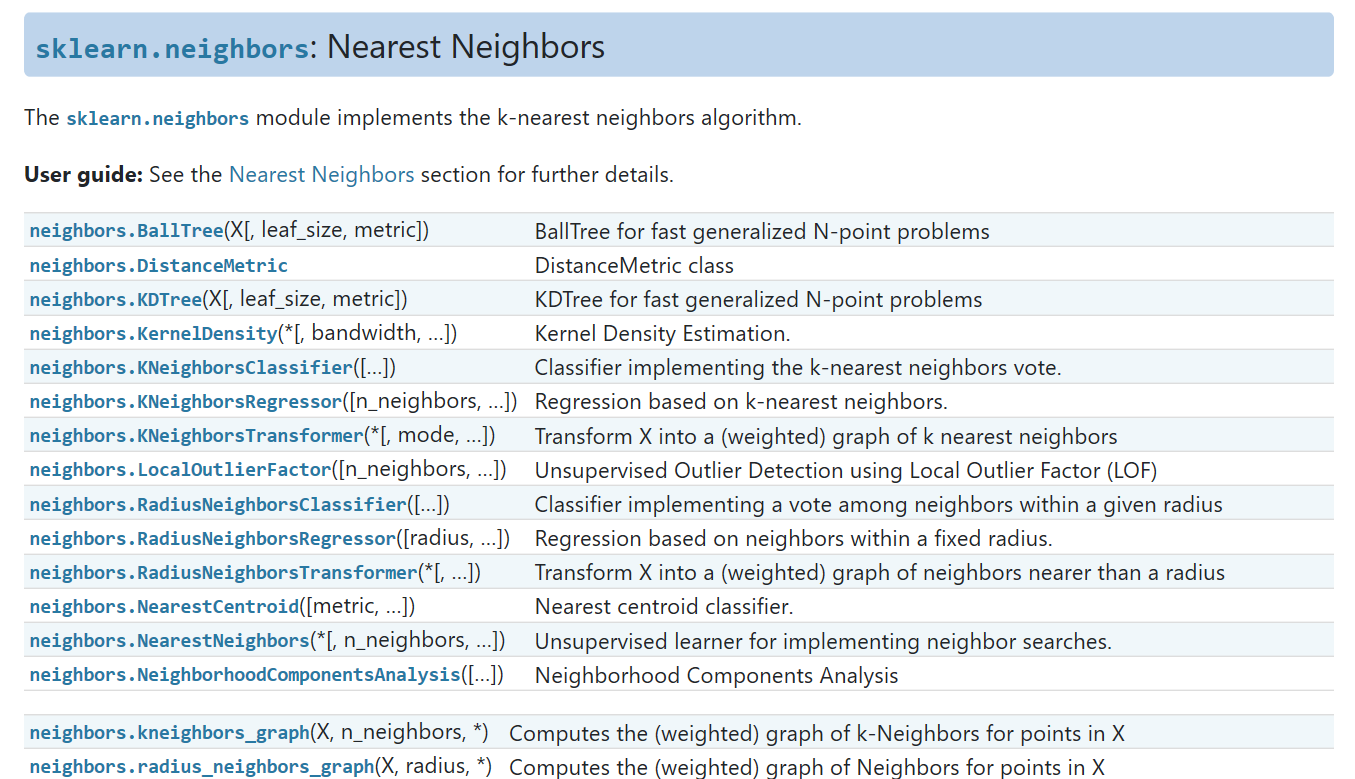The width and height of the screenshot is (1355, 779).
Task: Open the sklearn.neighbors header link
Action: click(x=172, y=48)
